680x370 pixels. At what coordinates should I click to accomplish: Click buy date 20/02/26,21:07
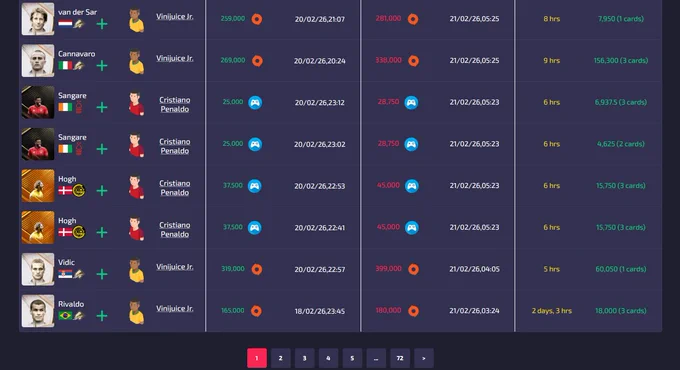320,19
